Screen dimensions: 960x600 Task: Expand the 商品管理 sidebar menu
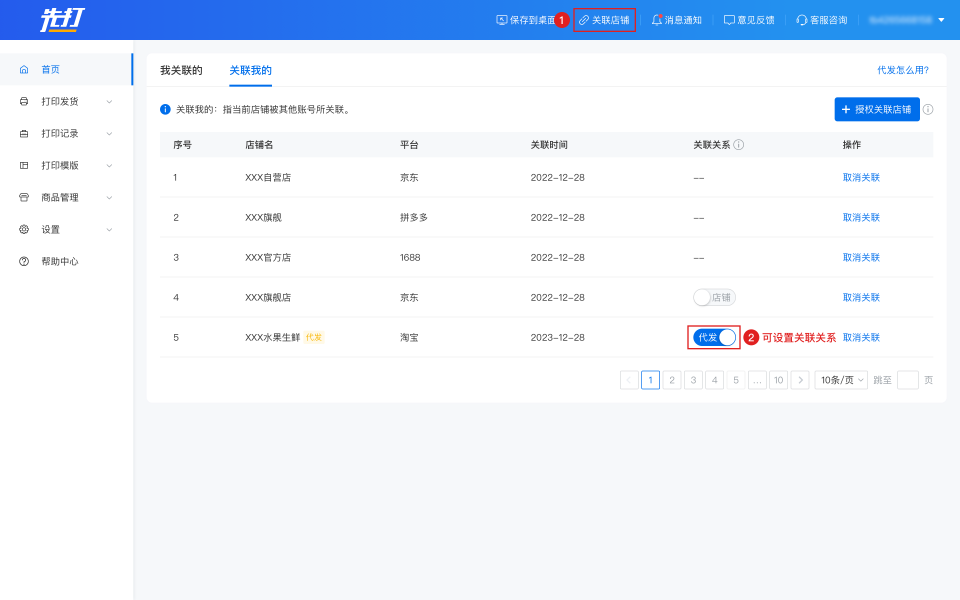[67, 197]
